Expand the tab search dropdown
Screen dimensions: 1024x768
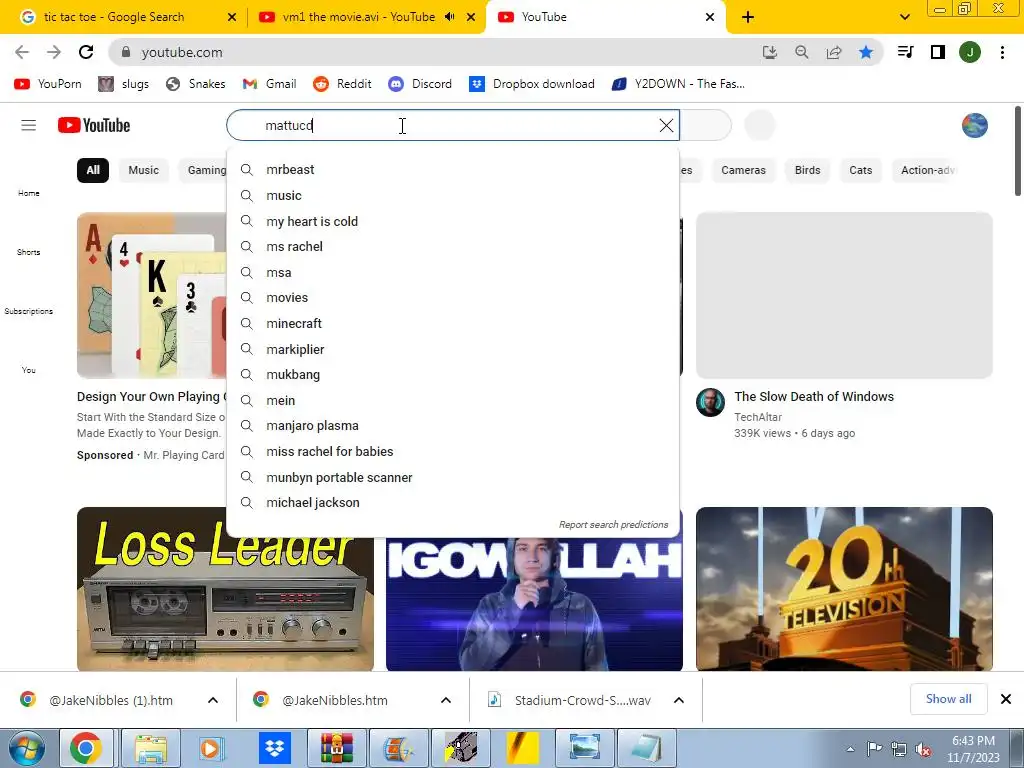pos(904,17)
